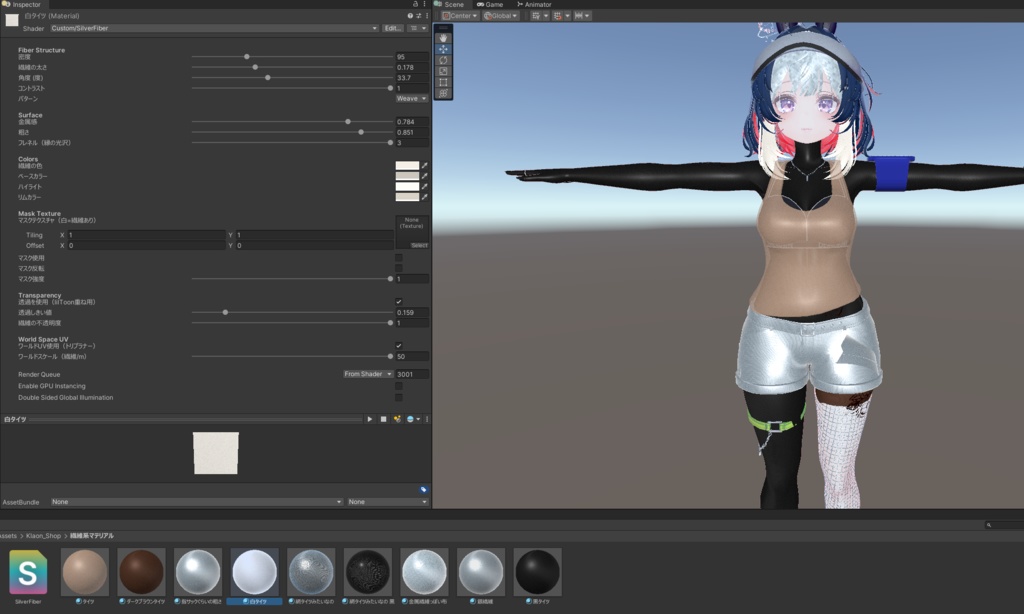Click the blue asset label tag icon
The height and width of the screenshot is (614, 1024).
tap(423, 489)
